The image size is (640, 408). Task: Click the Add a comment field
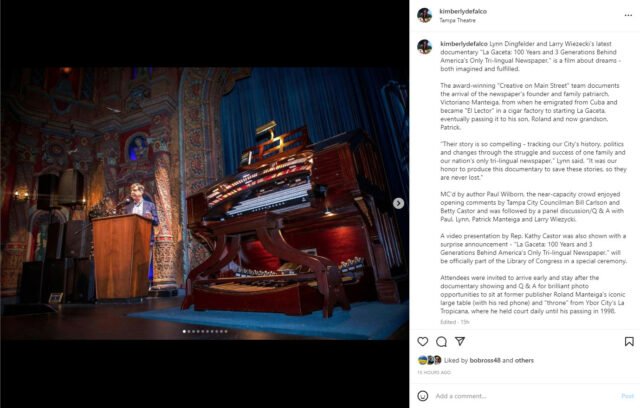(524, 396)
